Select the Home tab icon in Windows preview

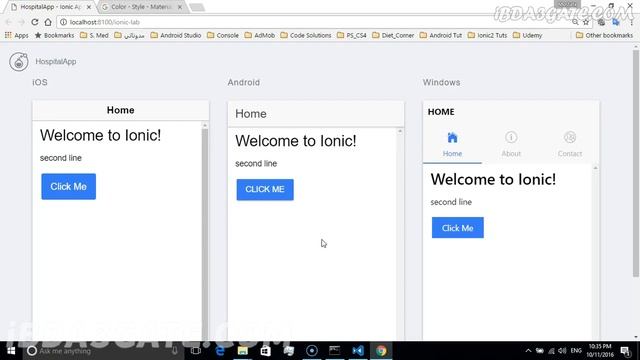point(452,138)
